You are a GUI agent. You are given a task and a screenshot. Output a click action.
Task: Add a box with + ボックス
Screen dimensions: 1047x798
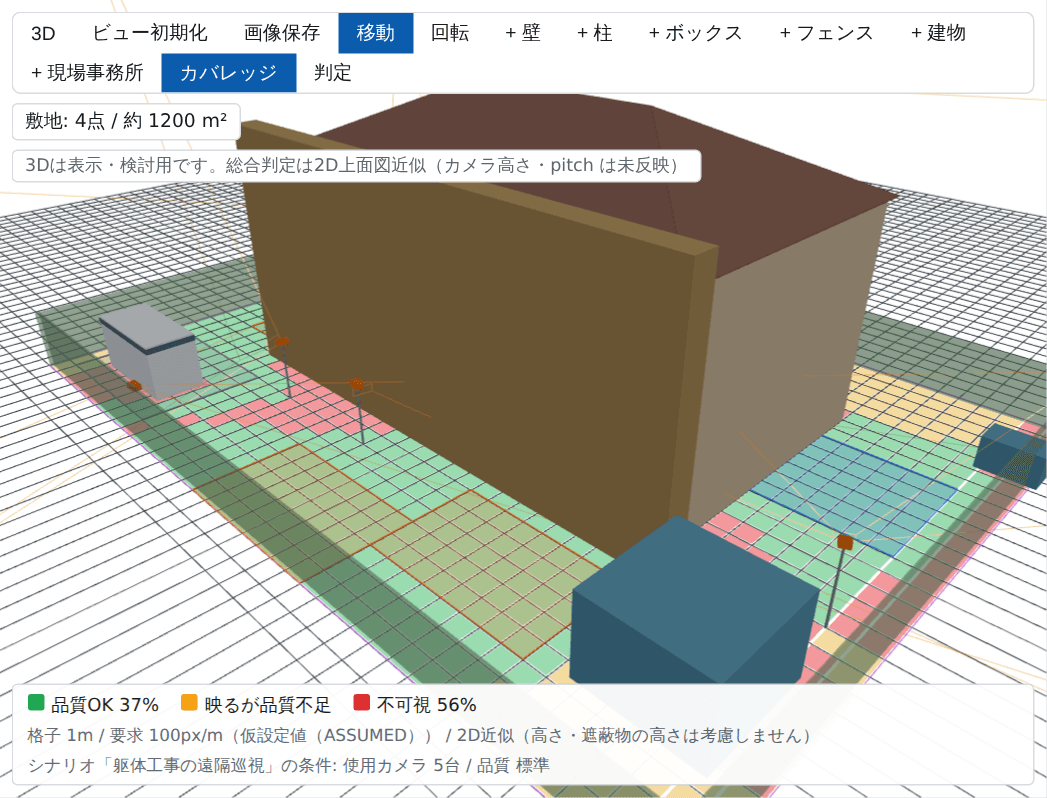click(x=696, y=33)
